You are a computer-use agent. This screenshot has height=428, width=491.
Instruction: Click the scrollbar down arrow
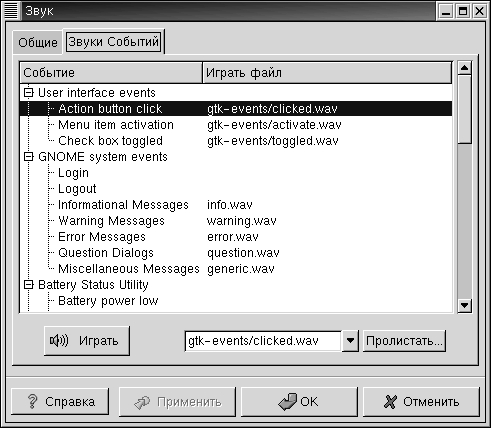pyautogui.click(x=464, y=305)
